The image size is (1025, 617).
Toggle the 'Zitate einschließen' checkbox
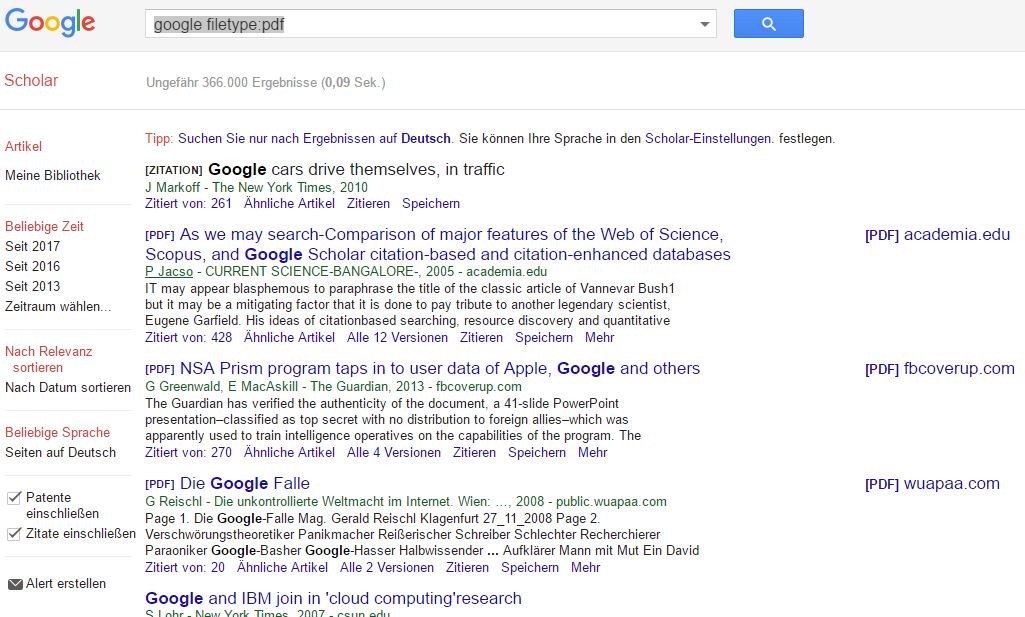[x=14, y=534]
